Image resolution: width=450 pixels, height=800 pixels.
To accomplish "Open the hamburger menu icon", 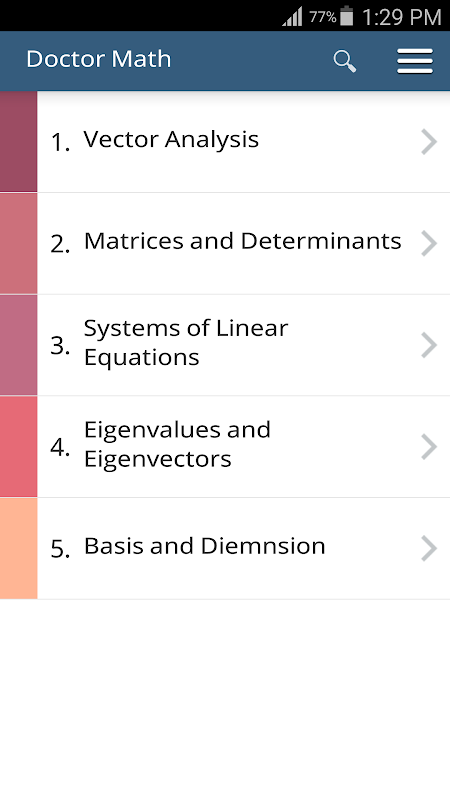I will [x=415, y=61].
